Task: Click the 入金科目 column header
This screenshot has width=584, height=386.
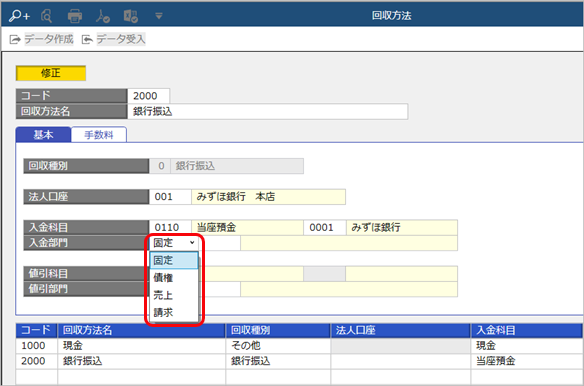Action: (x=527, y=330)
